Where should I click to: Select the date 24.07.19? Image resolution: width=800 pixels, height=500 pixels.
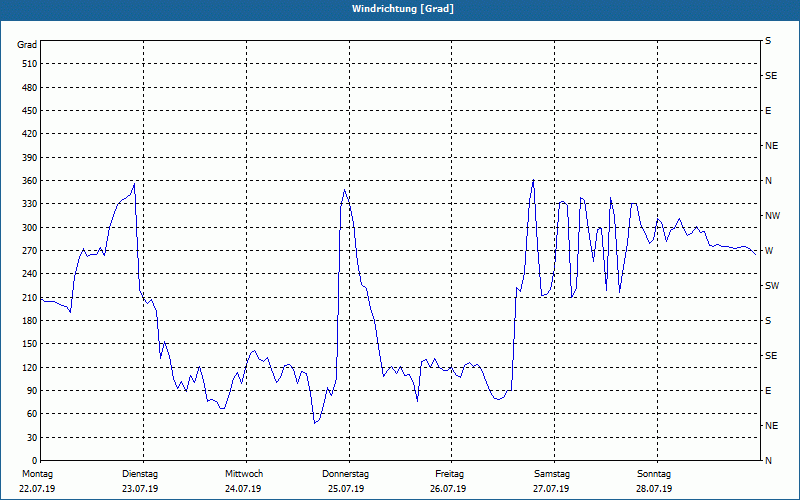click(x=243, y=489)
